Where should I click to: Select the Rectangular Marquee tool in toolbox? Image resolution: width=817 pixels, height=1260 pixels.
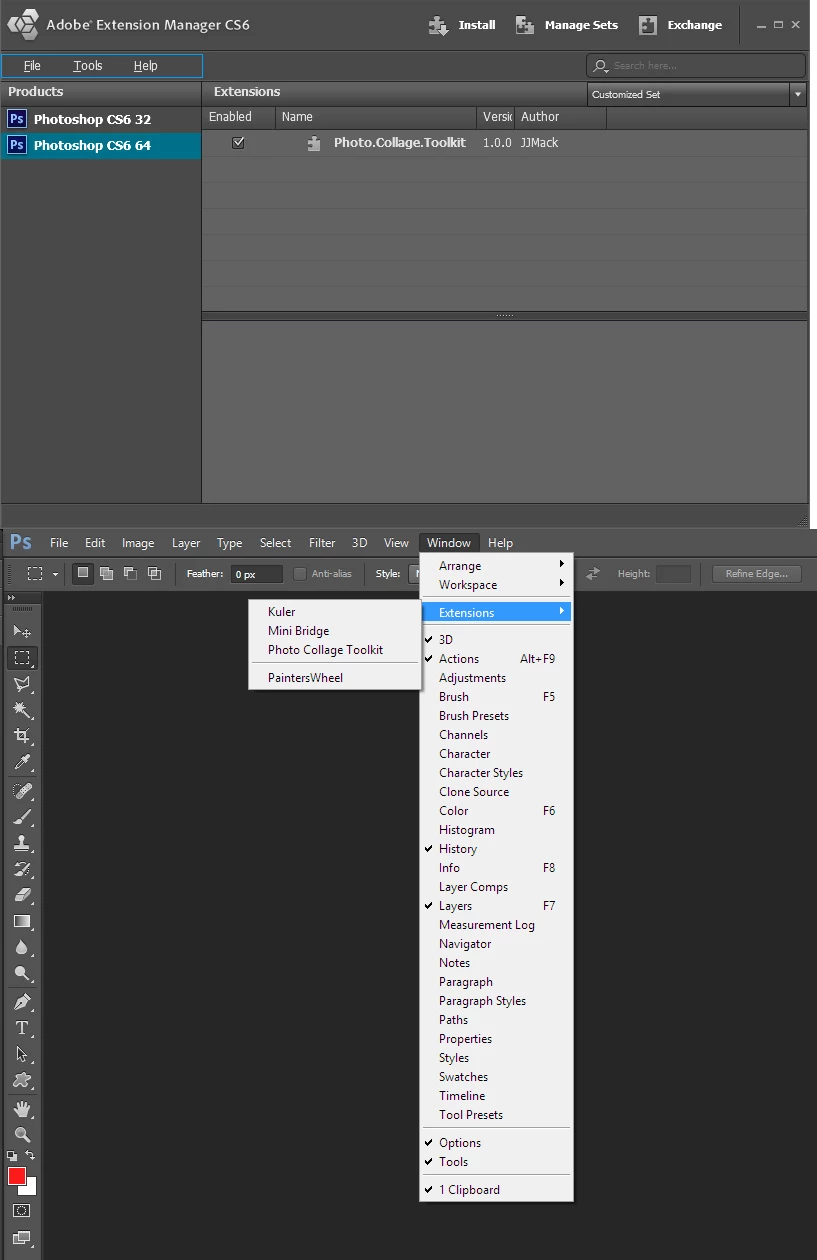tap(22, 658)
